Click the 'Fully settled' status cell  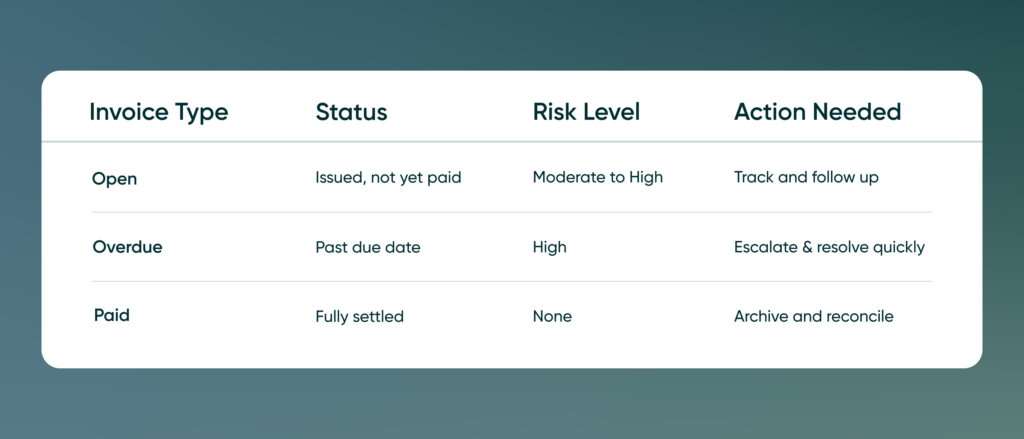[359, 317]
